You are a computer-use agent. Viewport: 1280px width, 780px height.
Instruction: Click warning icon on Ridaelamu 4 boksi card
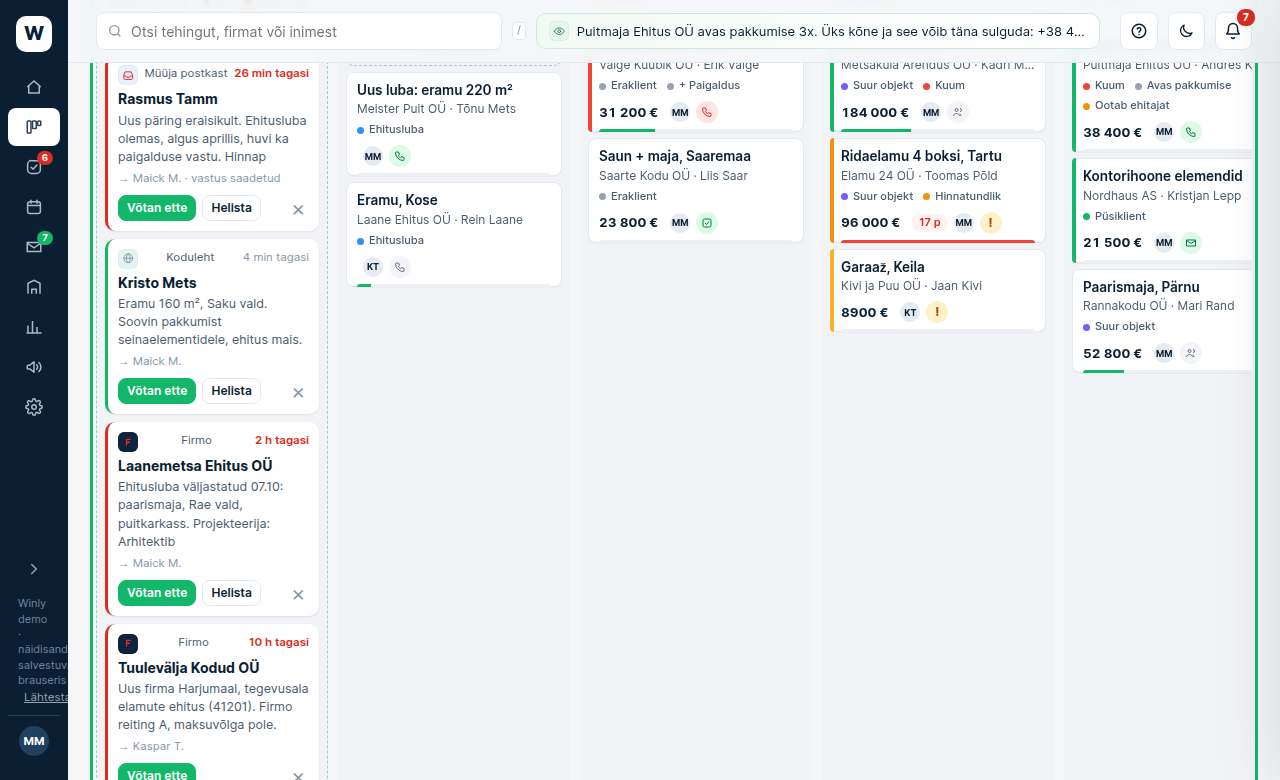(x=990, y=222)
